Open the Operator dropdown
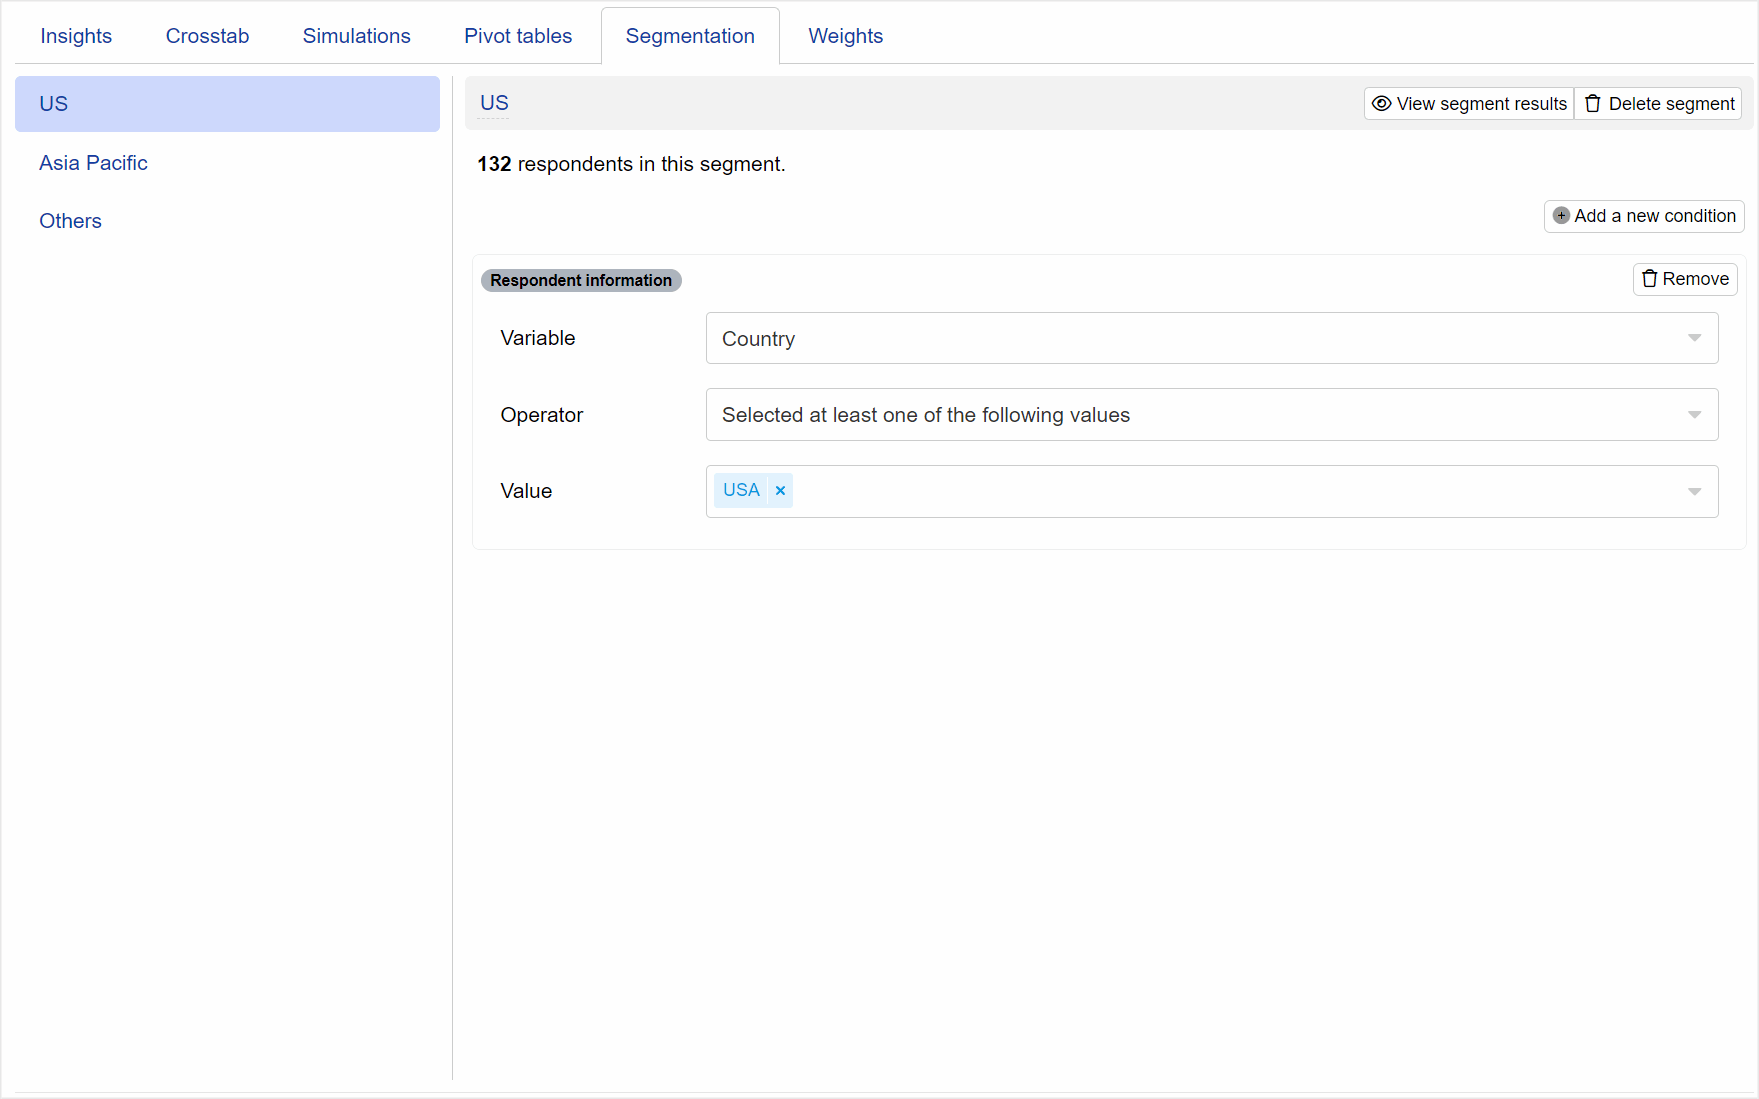 [1212, 415]
